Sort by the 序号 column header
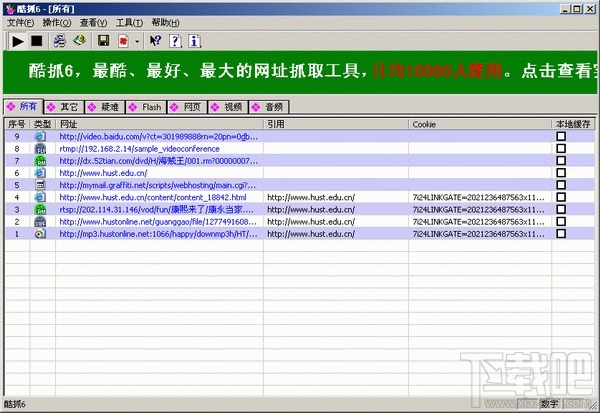The image size is (600, 413). click(x=17, y=124)
